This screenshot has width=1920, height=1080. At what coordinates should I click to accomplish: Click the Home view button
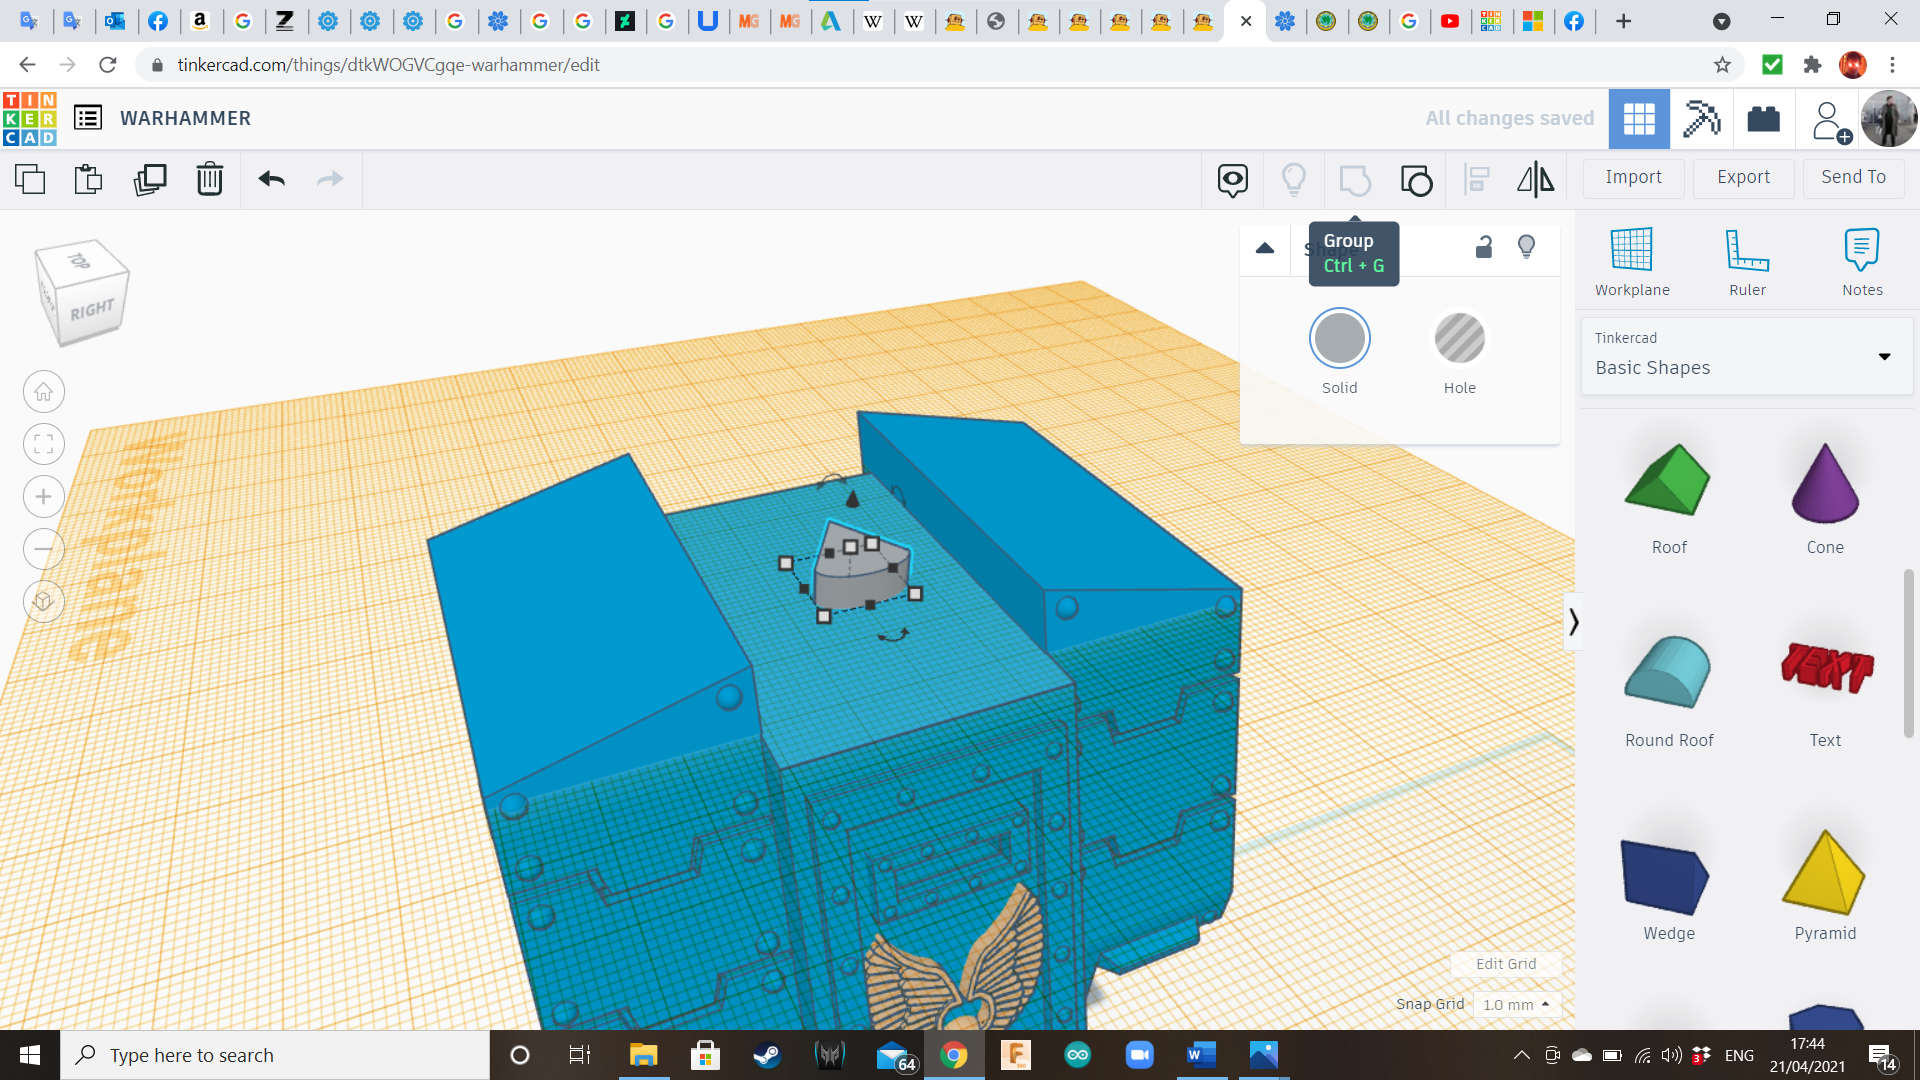click(44, 392)
